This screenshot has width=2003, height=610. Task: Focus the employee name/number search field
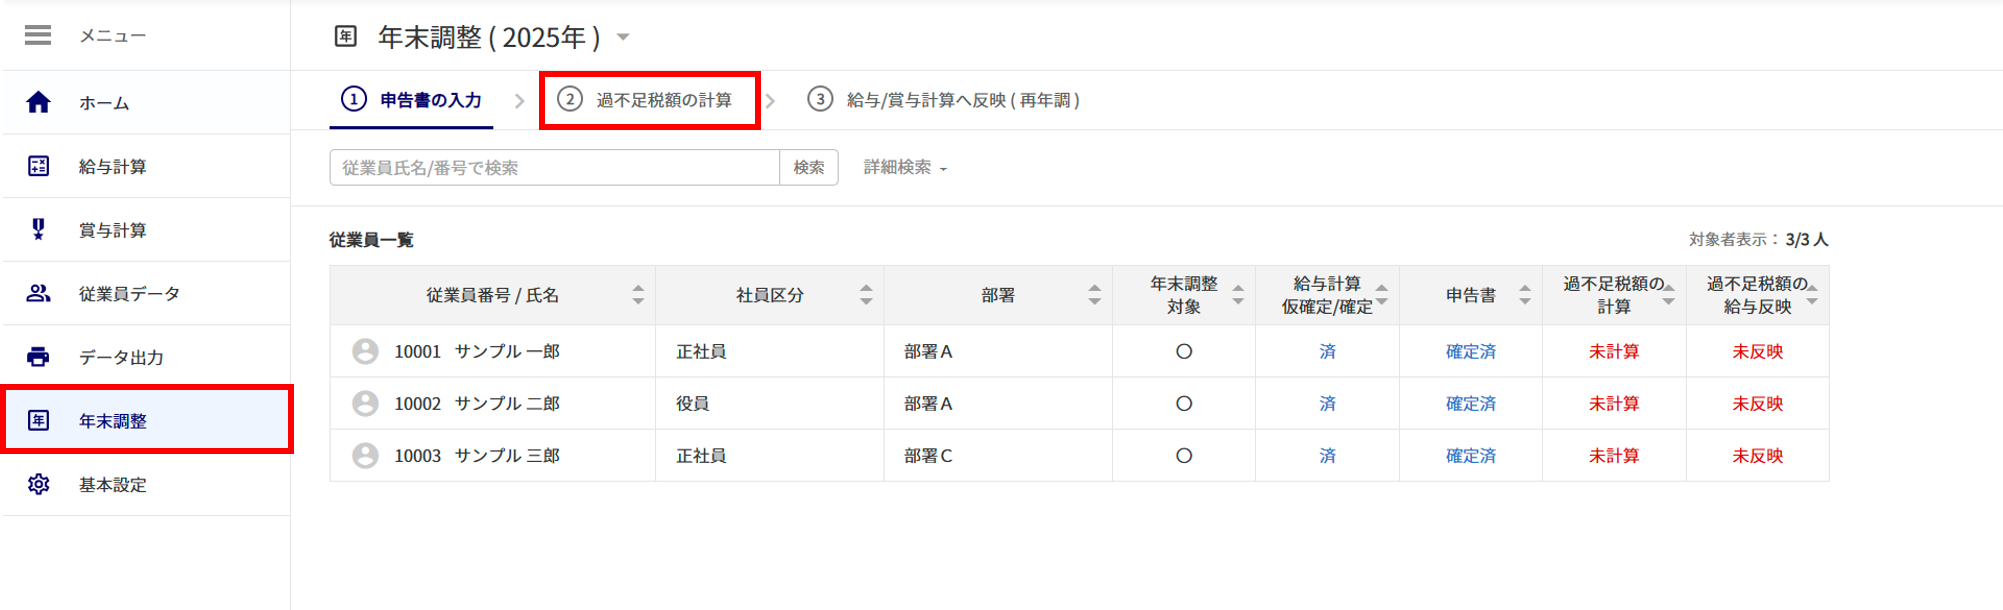(x=554, y=167)
